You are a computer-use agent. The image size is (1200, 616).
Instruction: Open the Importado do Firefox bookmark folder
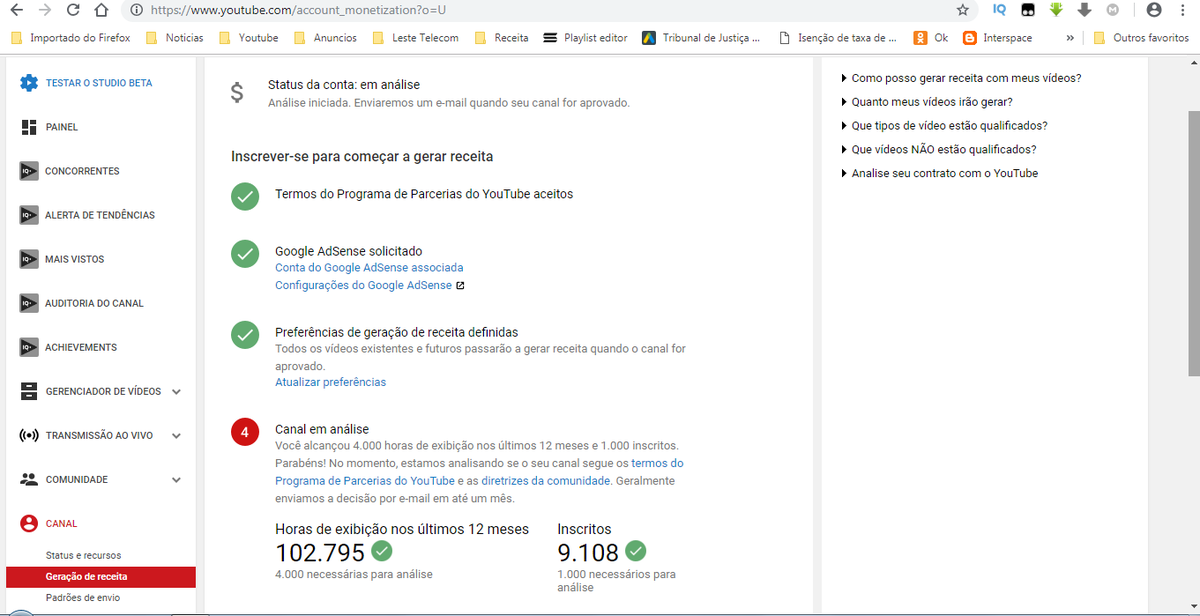pos(69,37)
